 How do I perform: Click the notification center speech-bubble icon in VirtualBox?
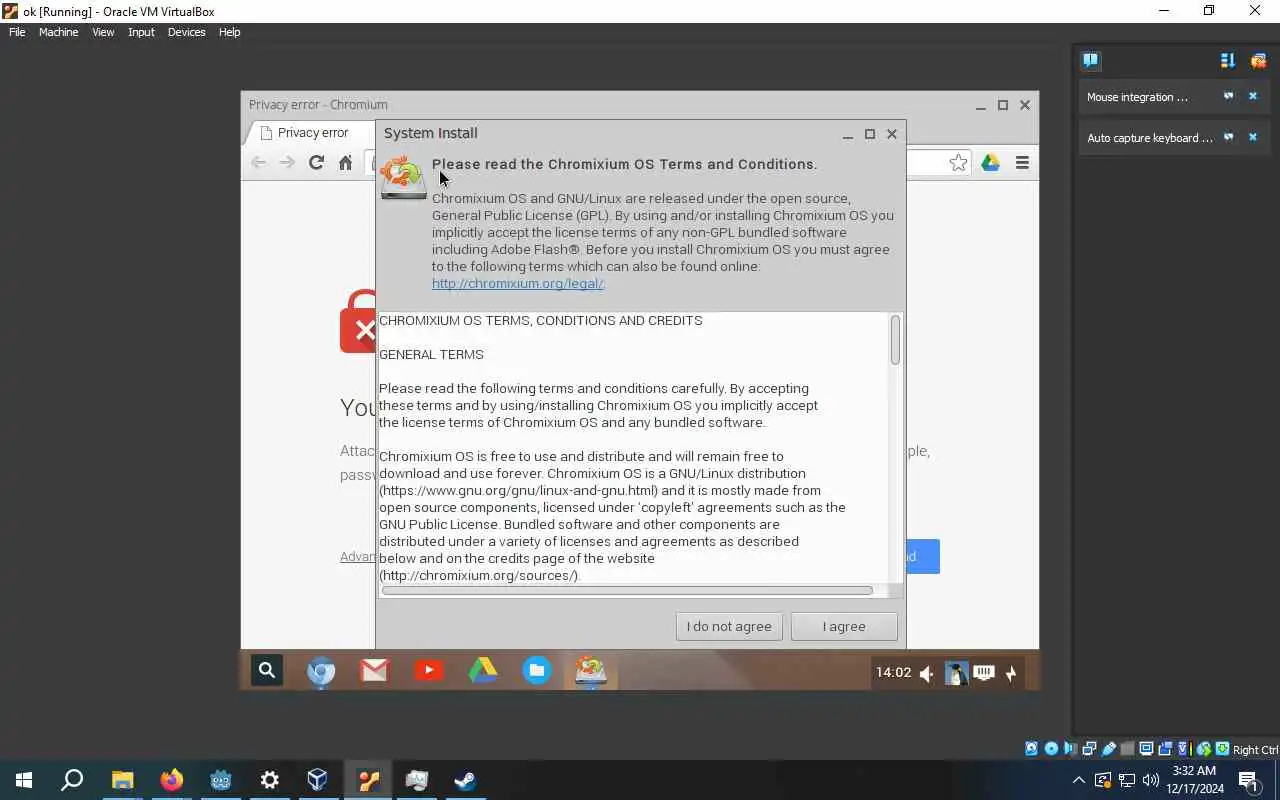click(1090, 60)
